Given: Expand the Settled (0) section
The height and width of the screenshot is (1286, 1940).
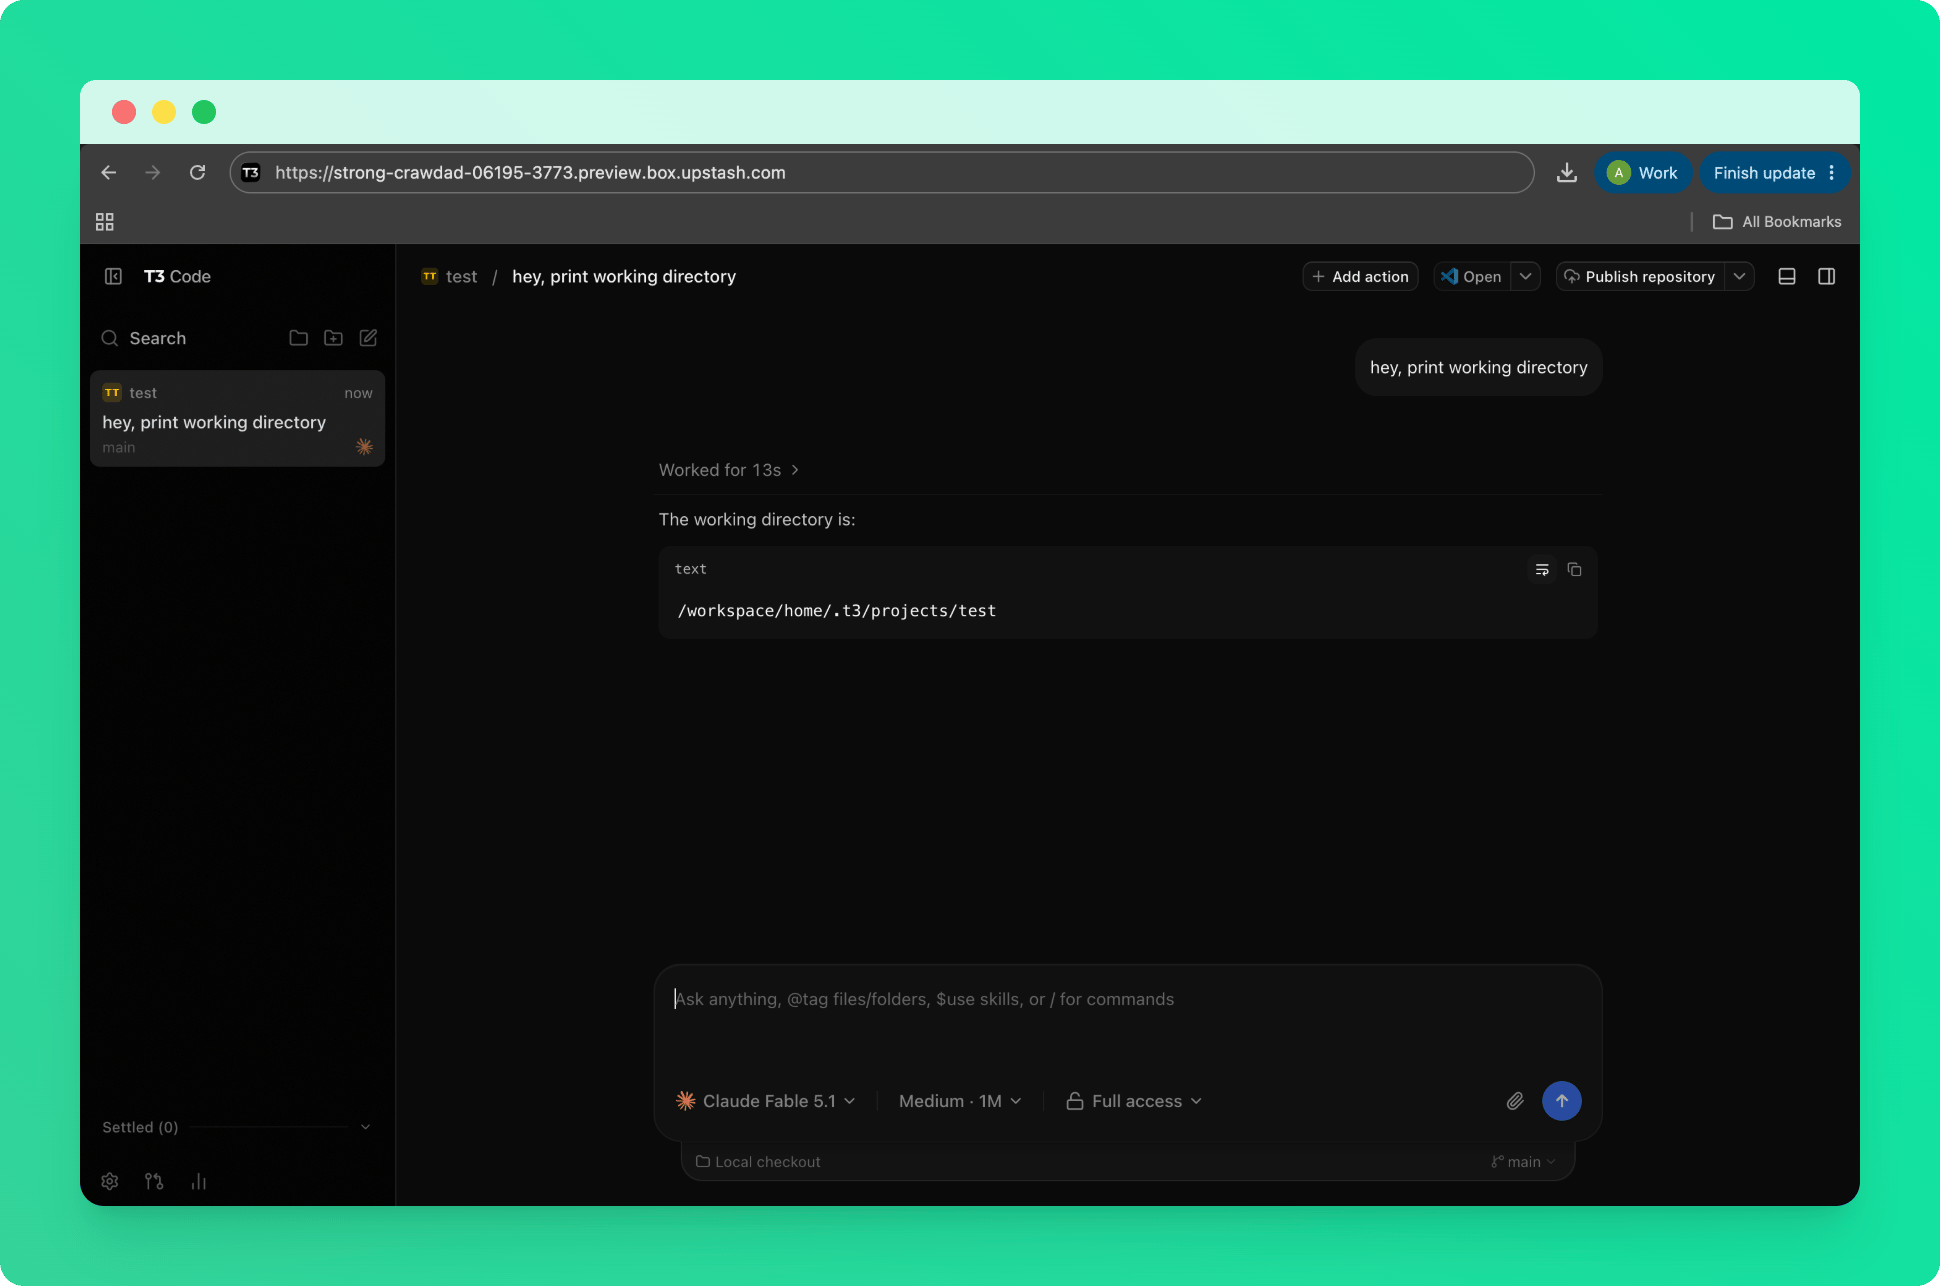Looking at the screenshot, I should click(x=237, y=1127).
